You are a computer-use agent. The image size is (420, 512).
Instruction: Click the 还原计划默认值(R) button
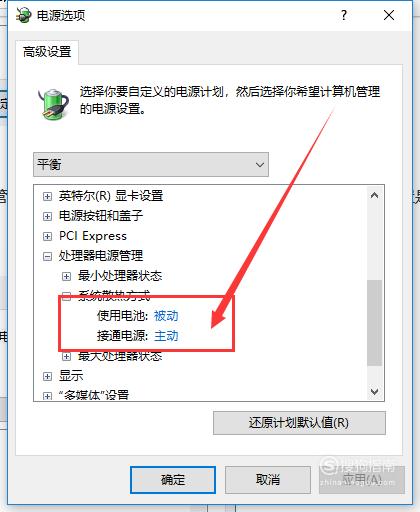tap(299, 423)
